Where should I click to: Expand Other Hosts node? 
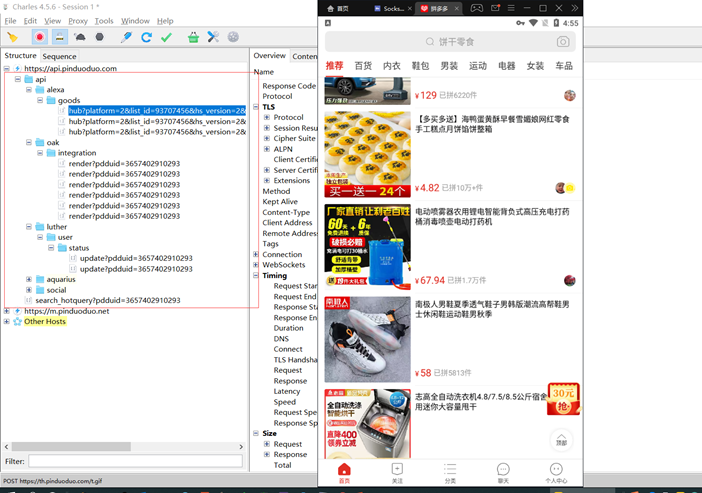click(x=7, y=322)
